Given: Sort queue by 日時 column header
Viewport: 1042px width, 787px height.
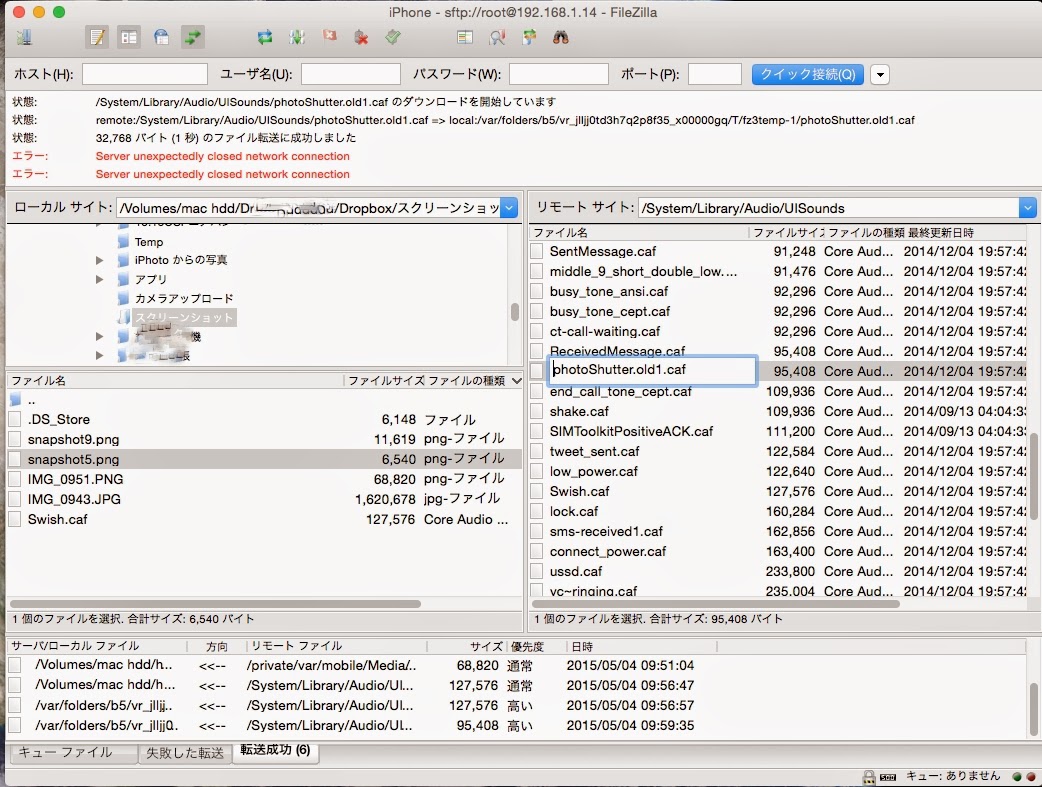Looking at the screenshot, I should tap(641, 646).
